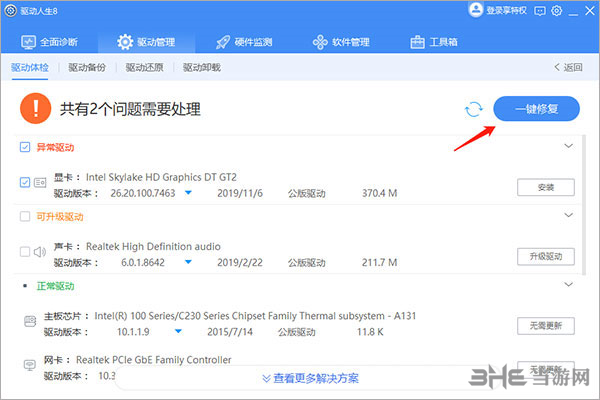Collapse the 可升级驱动 section chevron
600x400 pixels.
pos(569,215)
